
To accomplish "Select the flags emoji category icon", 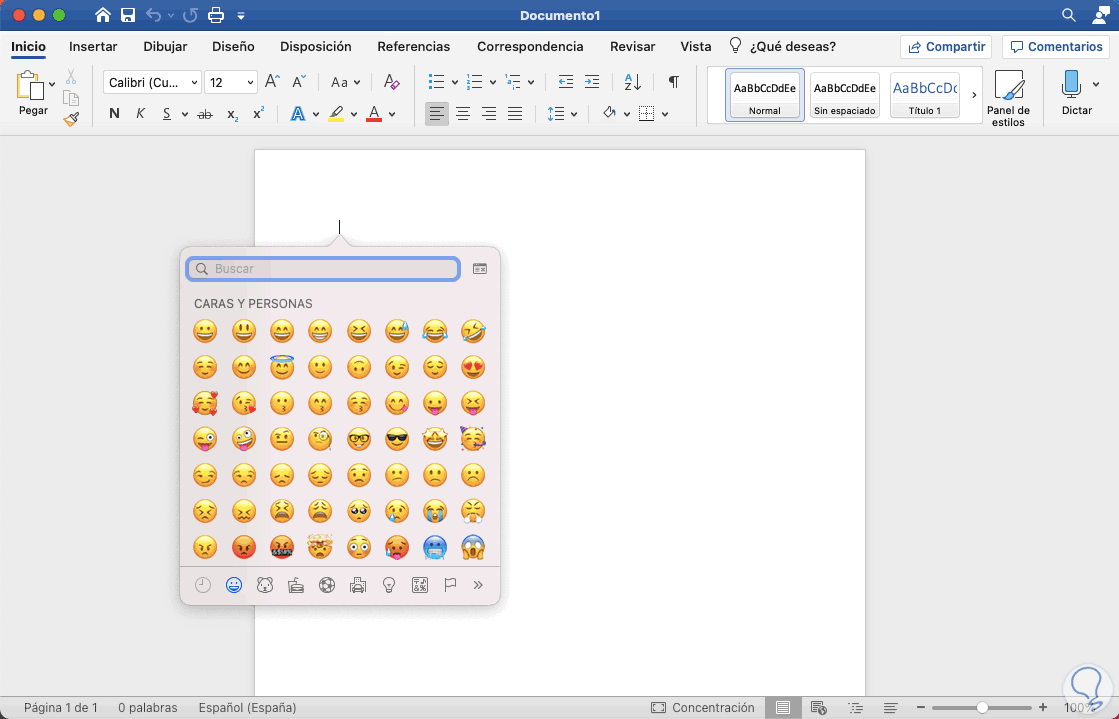I will coord(450,585).
